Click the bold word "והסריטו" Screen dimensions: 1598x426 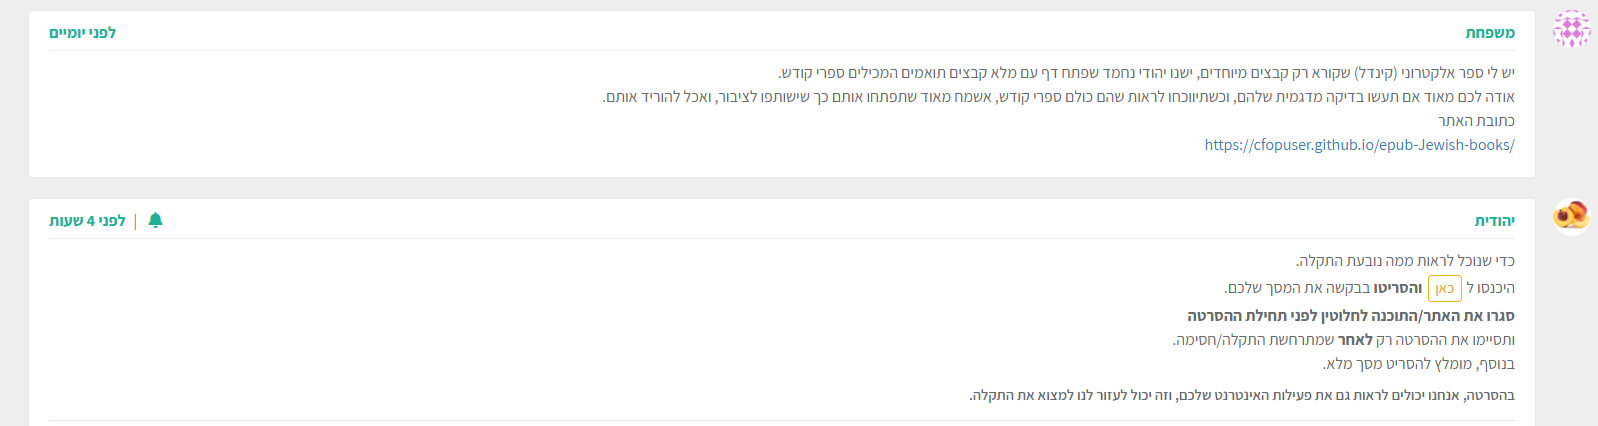click(x=1397, y=288)
